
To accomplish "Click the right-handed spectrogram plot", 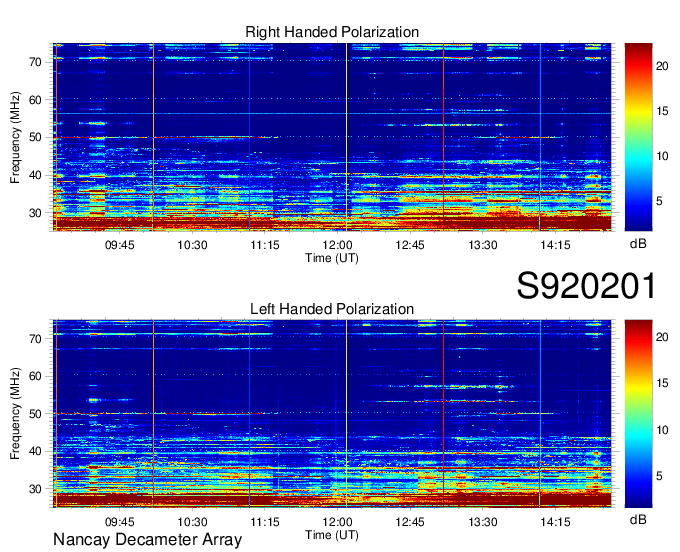I will coord(332,137).
